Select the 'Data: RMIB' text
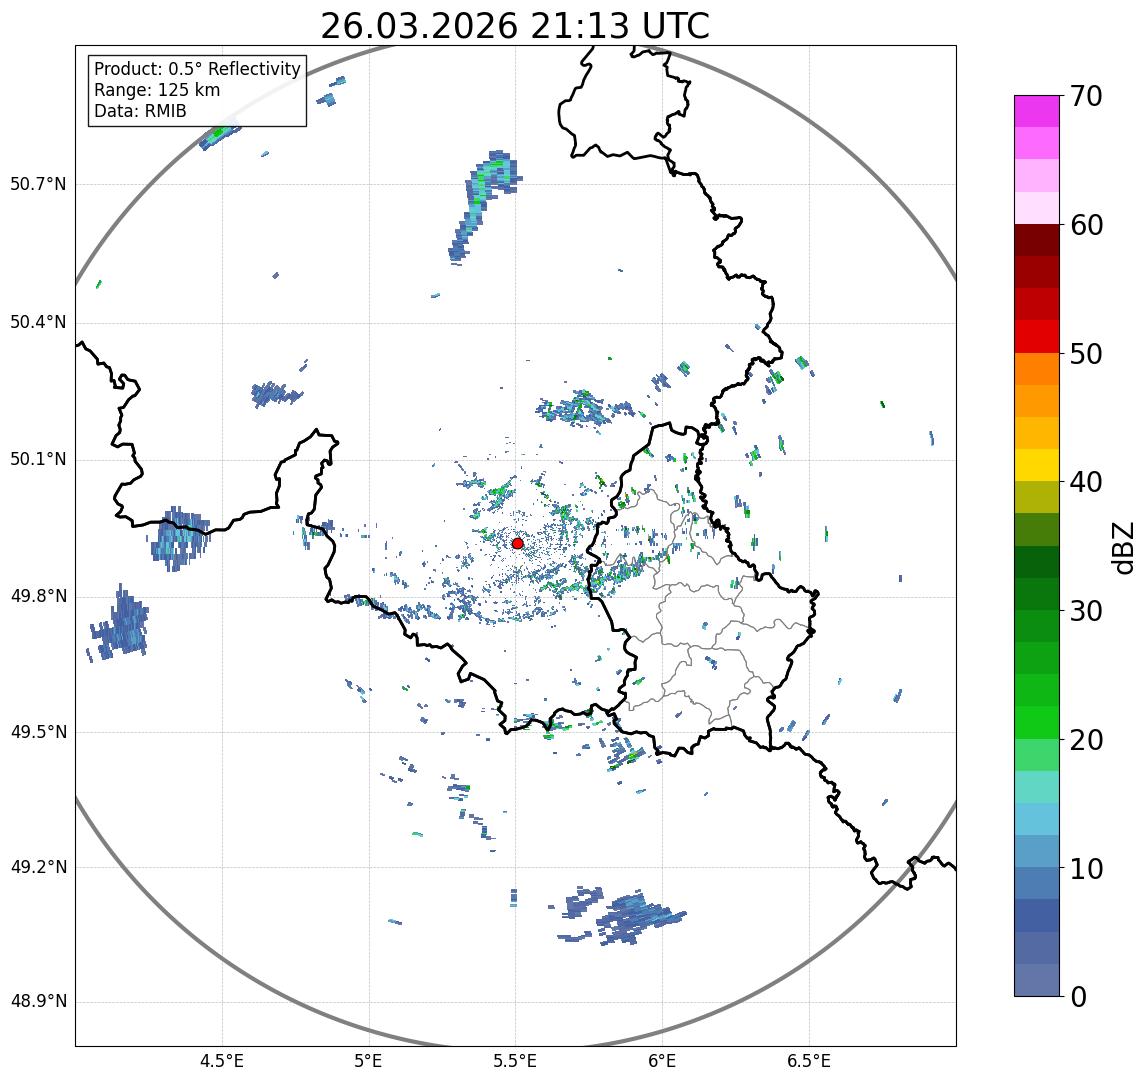 tap(141, 111)
